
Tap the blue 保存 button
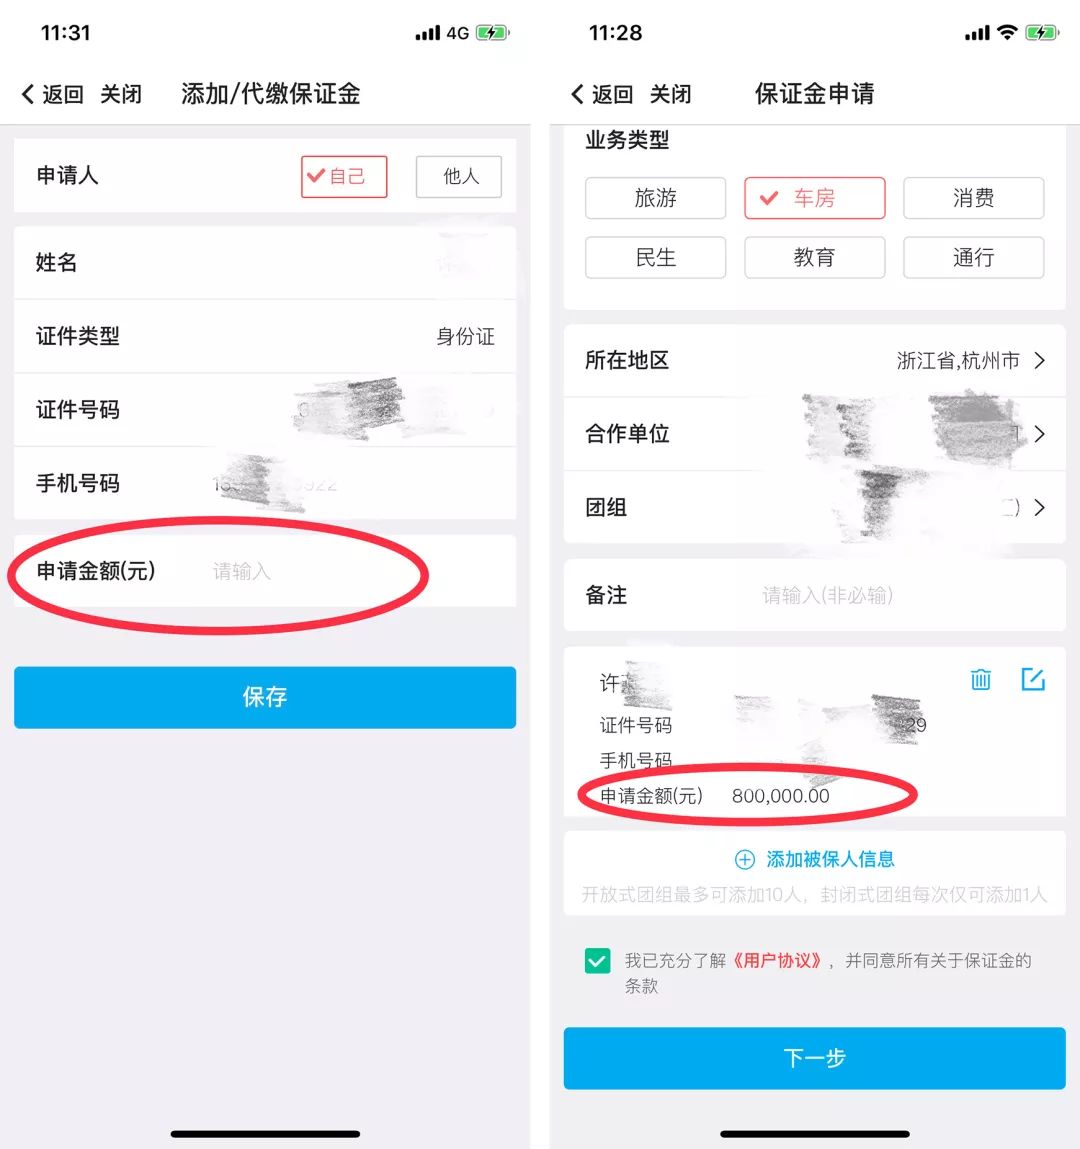[265, 697]
